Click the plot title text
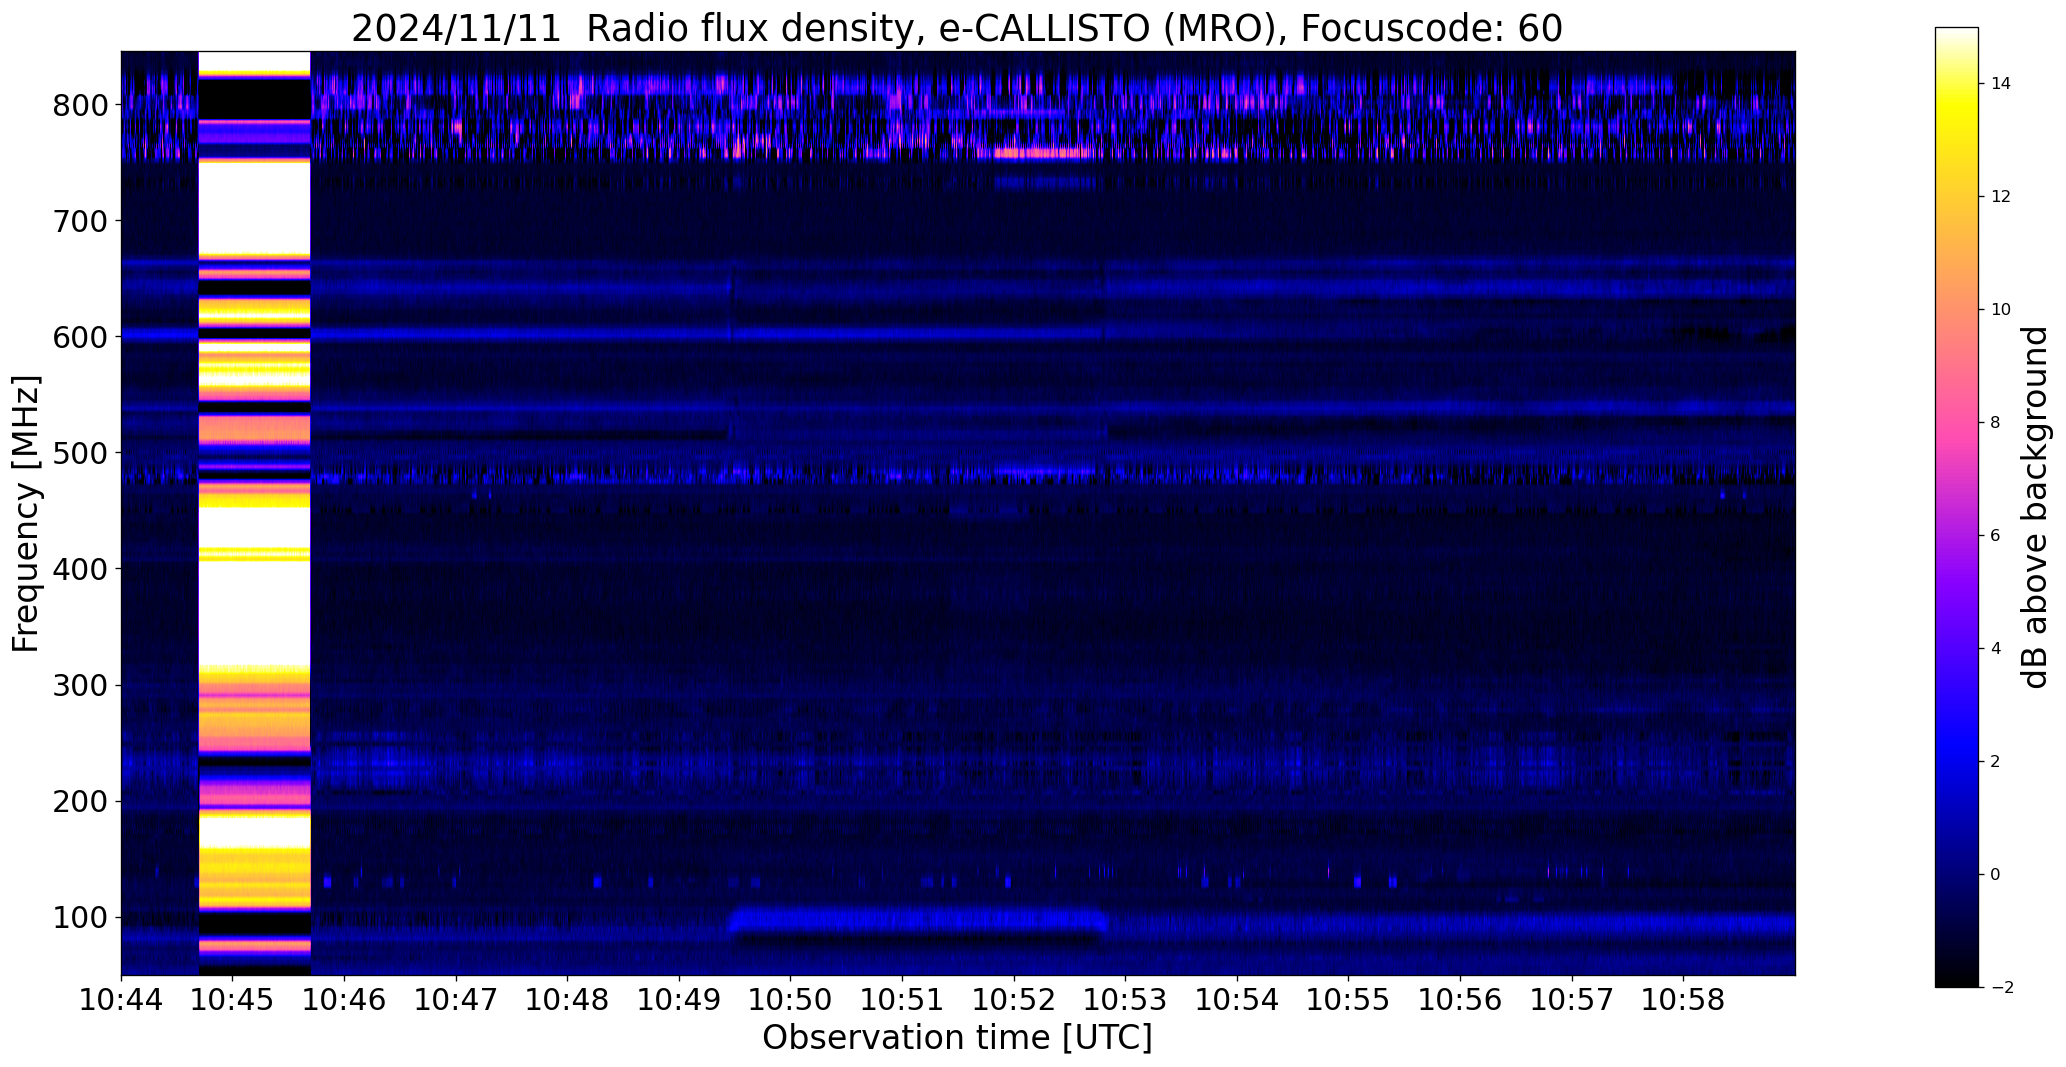 (x=957, y=28)
